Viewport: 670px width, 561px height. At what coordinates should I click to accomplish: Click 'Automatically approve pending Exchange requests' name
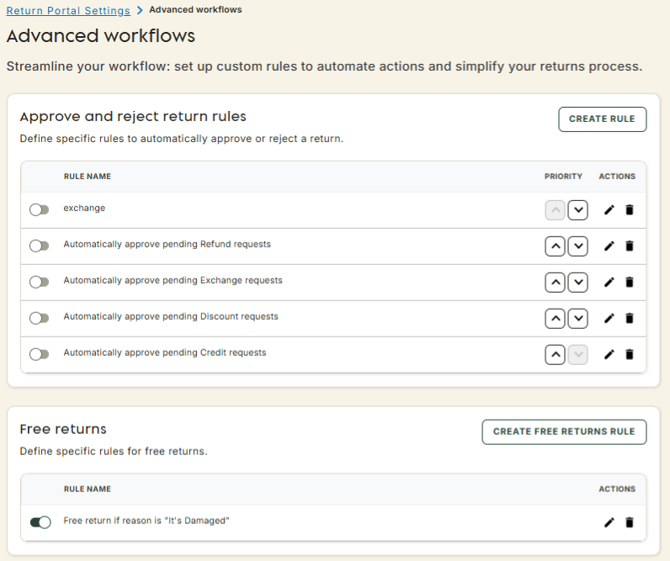(173, 280)
